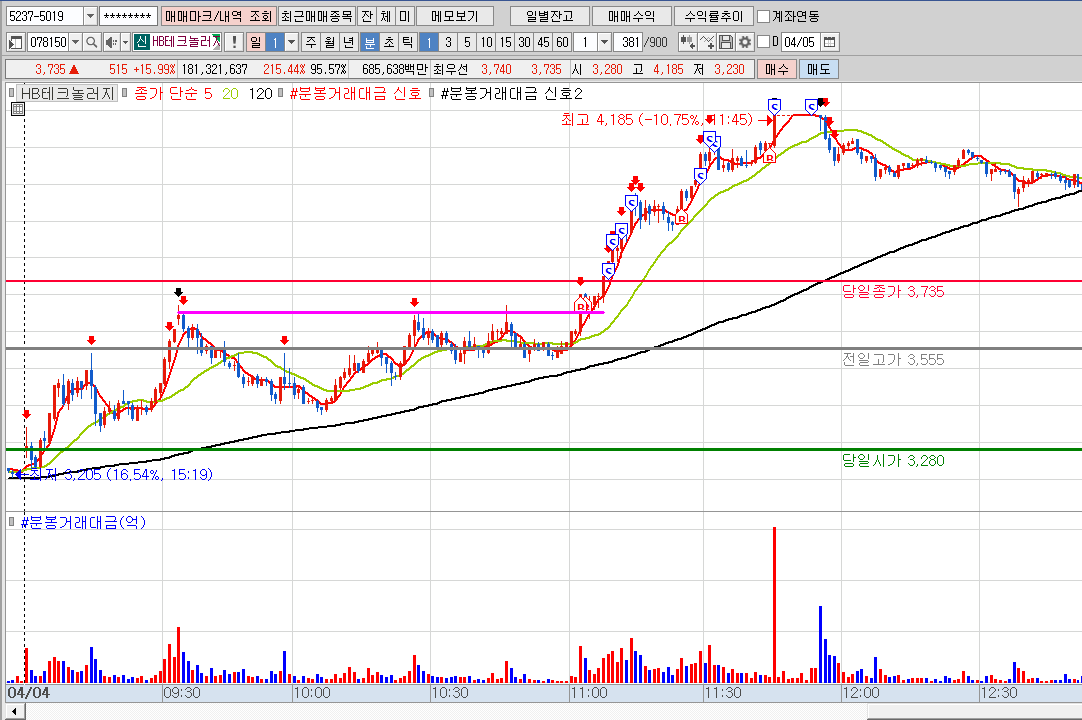Toggle #분봉거래대금 신호 indicator legend marker
Viewport: 1082px width, 720px height.
[x=281, y=93]
